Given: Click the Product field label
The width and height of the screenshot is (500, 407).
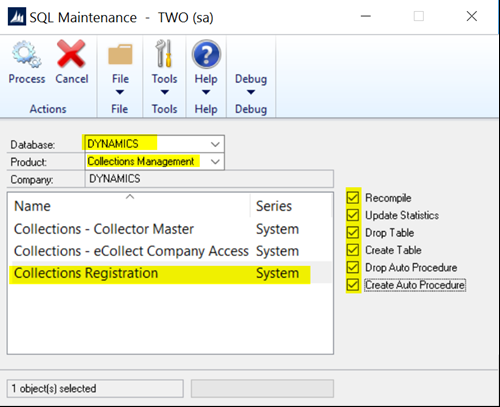Looking at the screenshot, I should click(x=29, y=162).
